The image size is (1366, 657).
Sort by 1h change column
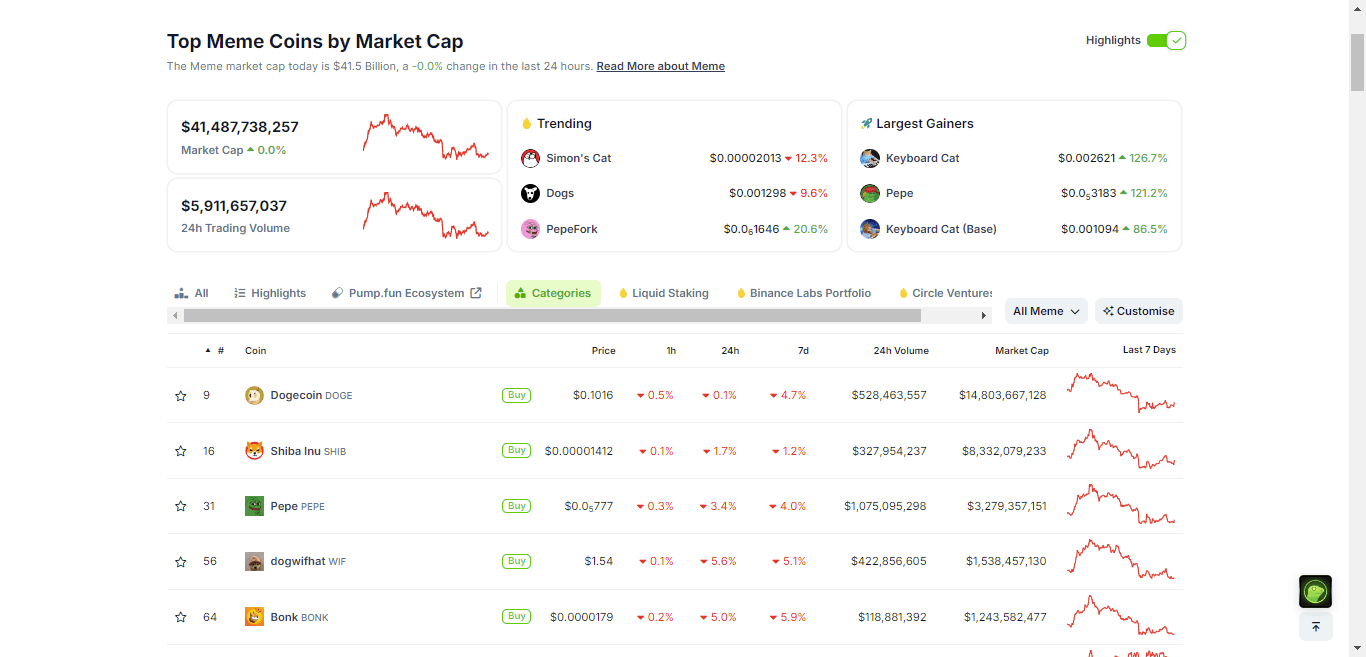pyautogui.click(x=671, y=351)
